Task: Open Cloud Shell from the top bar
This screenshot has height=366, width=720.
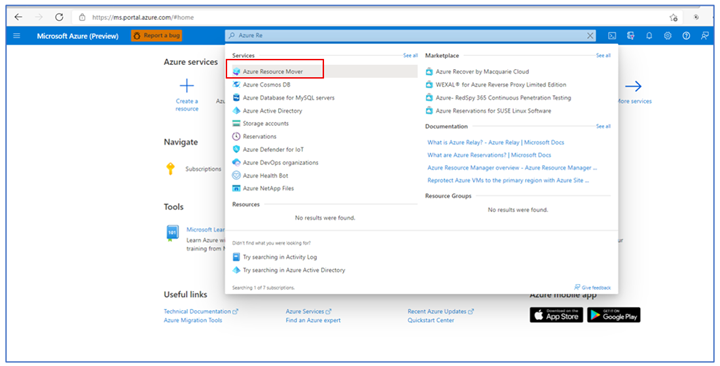Action: 612,36
